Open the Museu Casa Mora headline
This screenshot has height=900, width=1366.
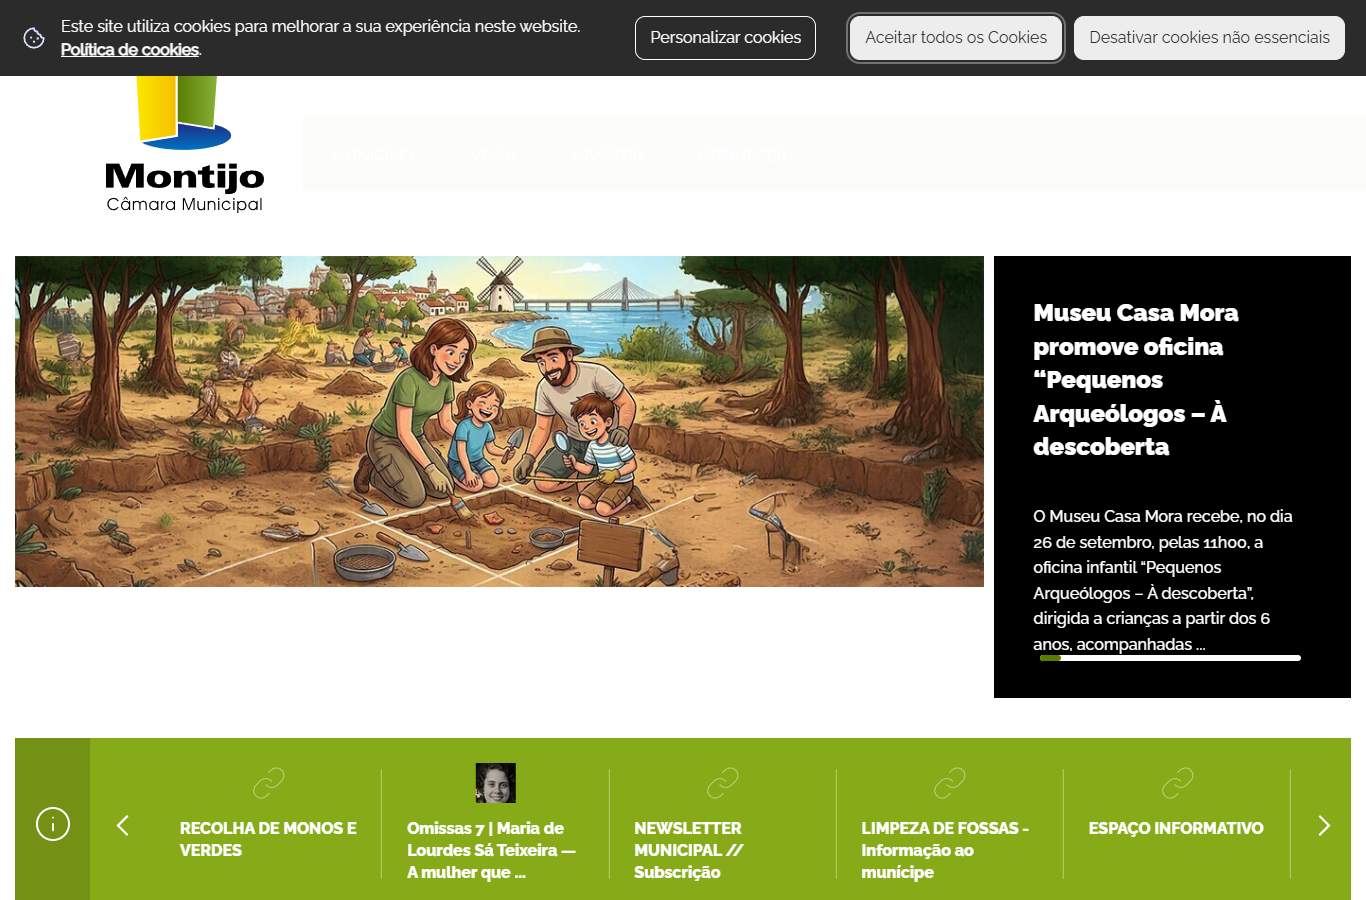point(1135,380)
